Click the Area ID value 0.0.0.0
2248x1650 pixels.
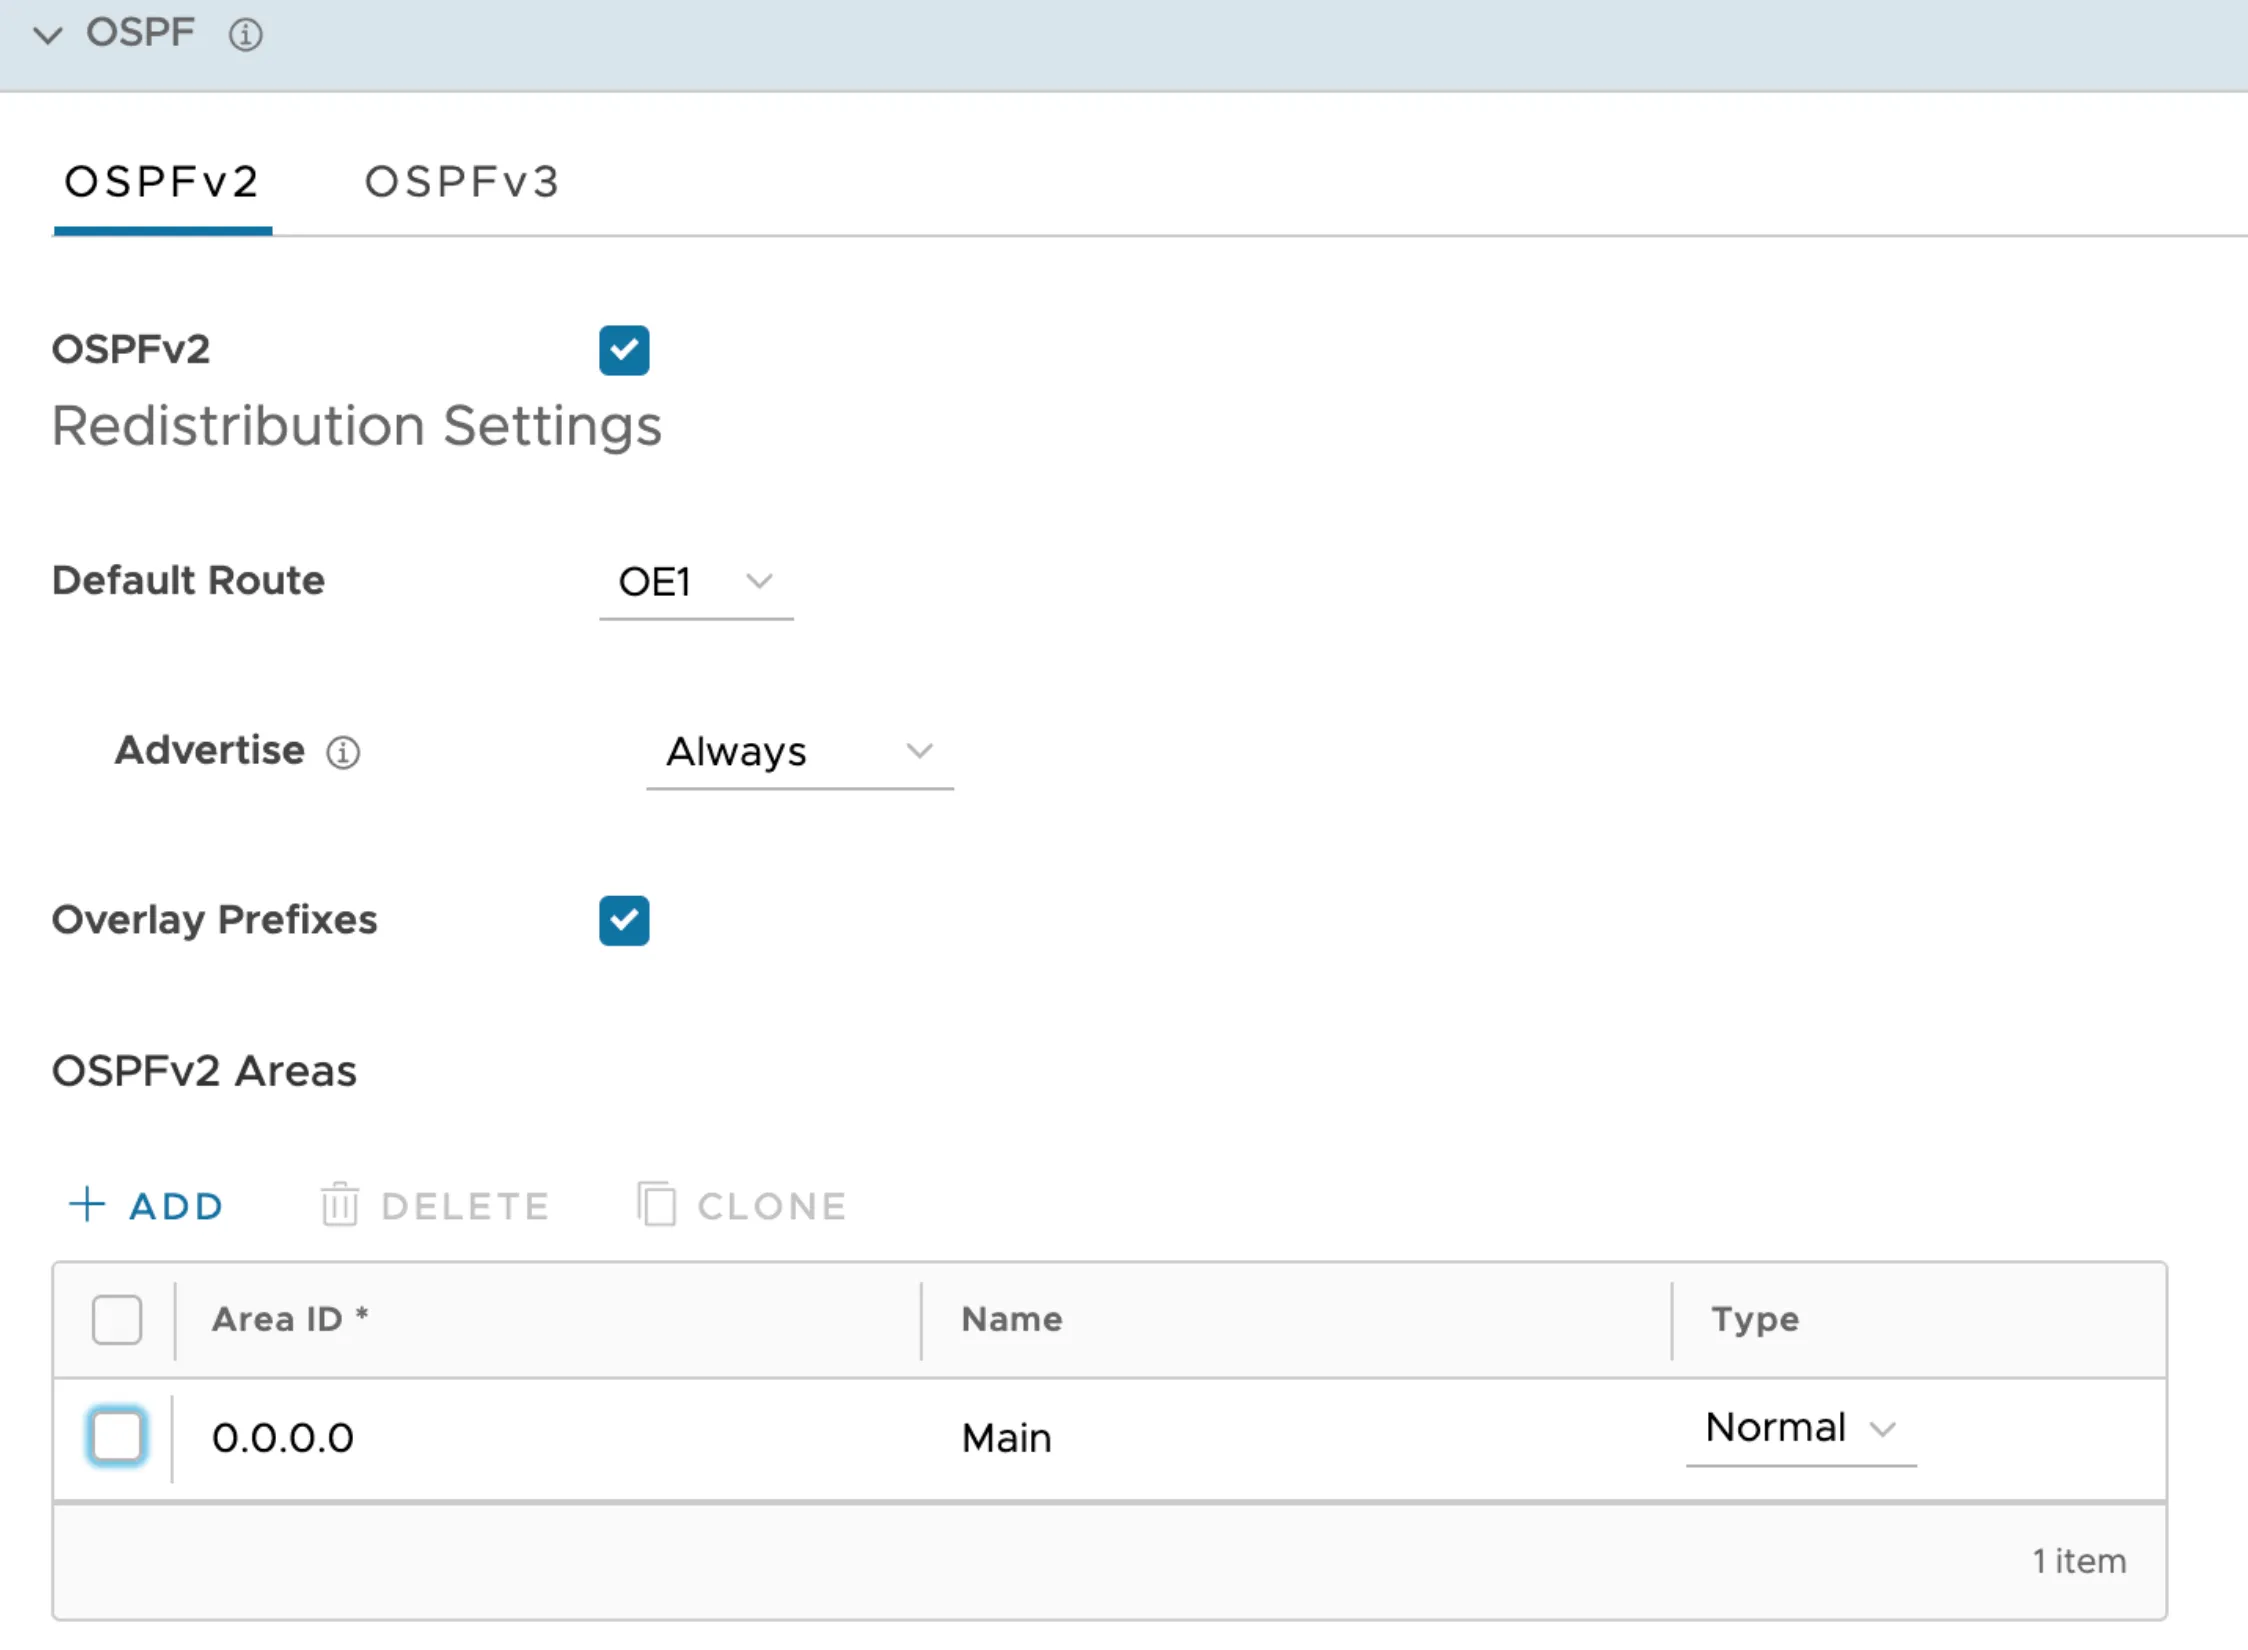click(283, 1439)
